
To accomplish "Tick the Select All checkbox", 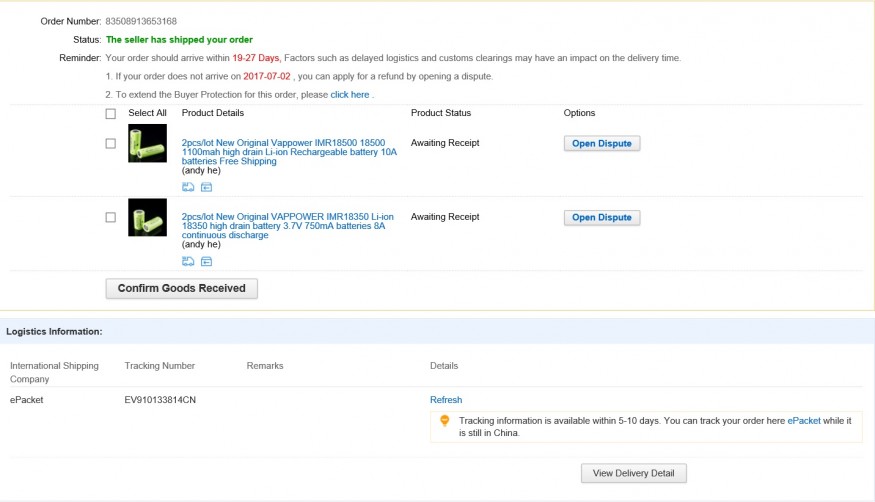I will 111,113.
